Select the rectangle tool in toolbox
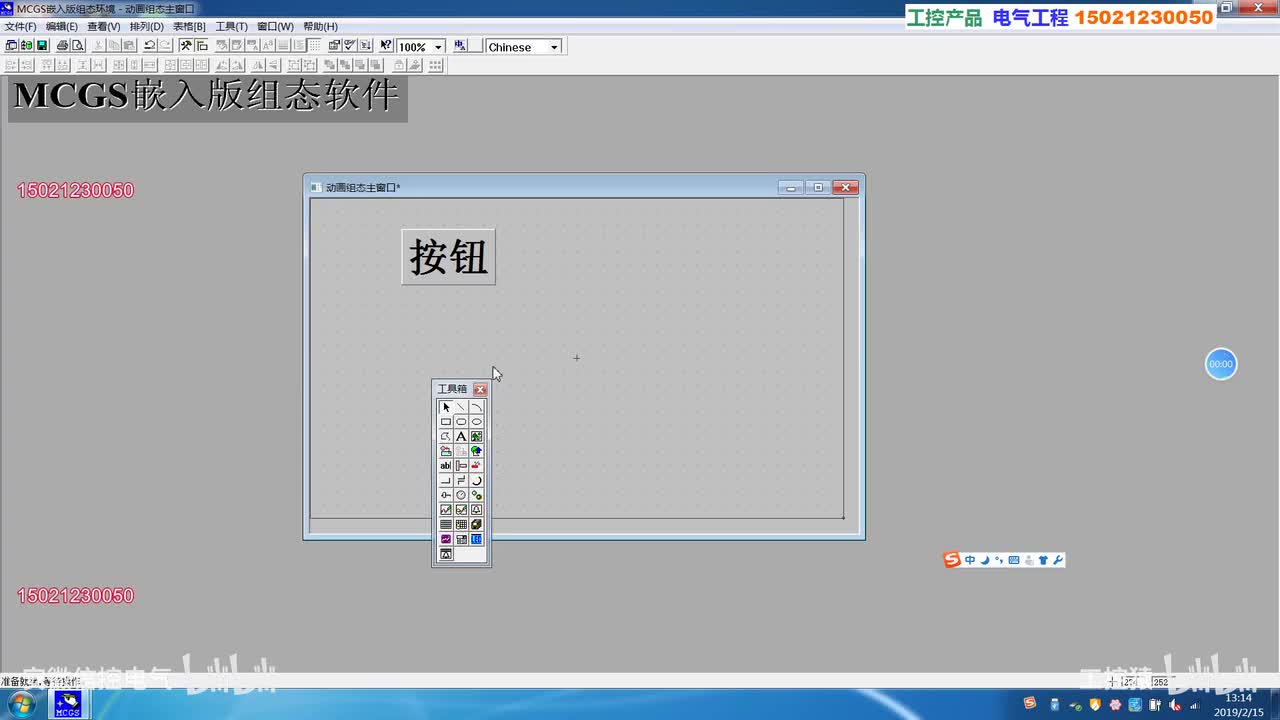This screenshot has height=720, width=1280. [x=446, y=422]
